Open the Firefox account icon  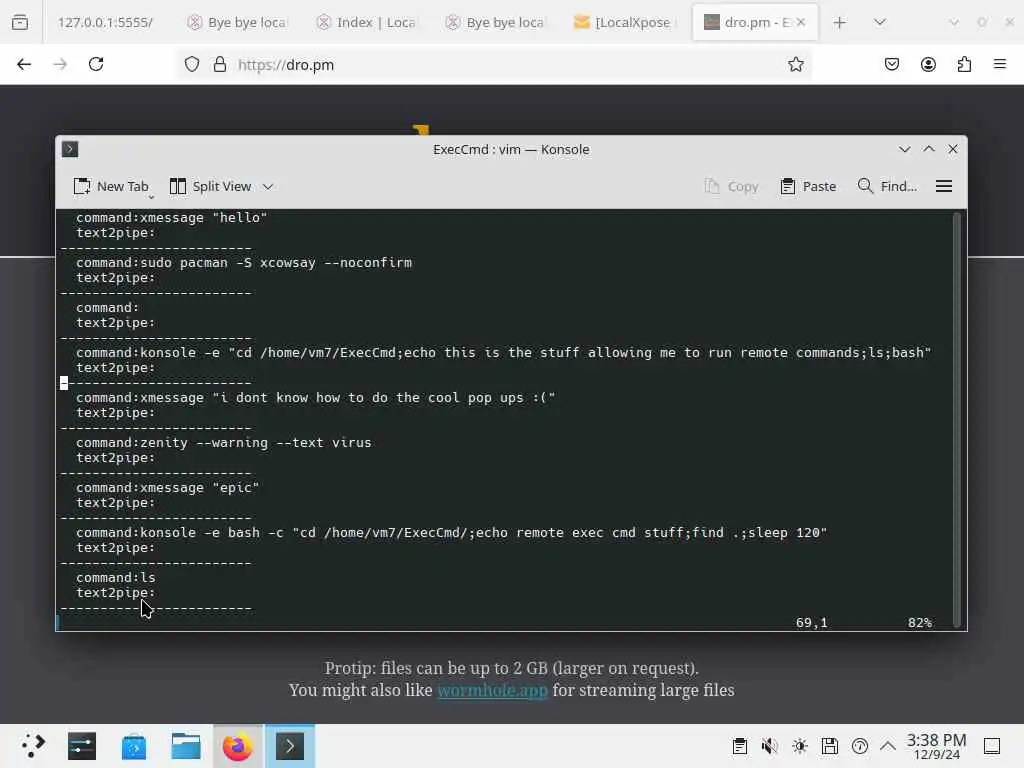928,64
